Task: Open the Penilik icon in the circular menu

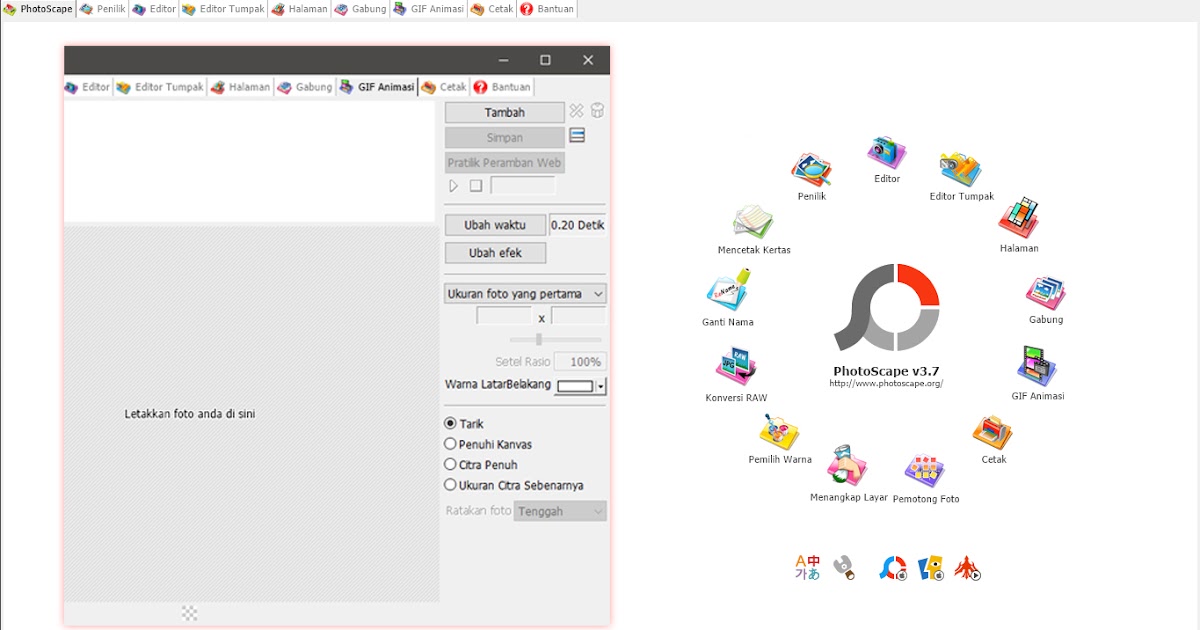Action: click(812, 171)
